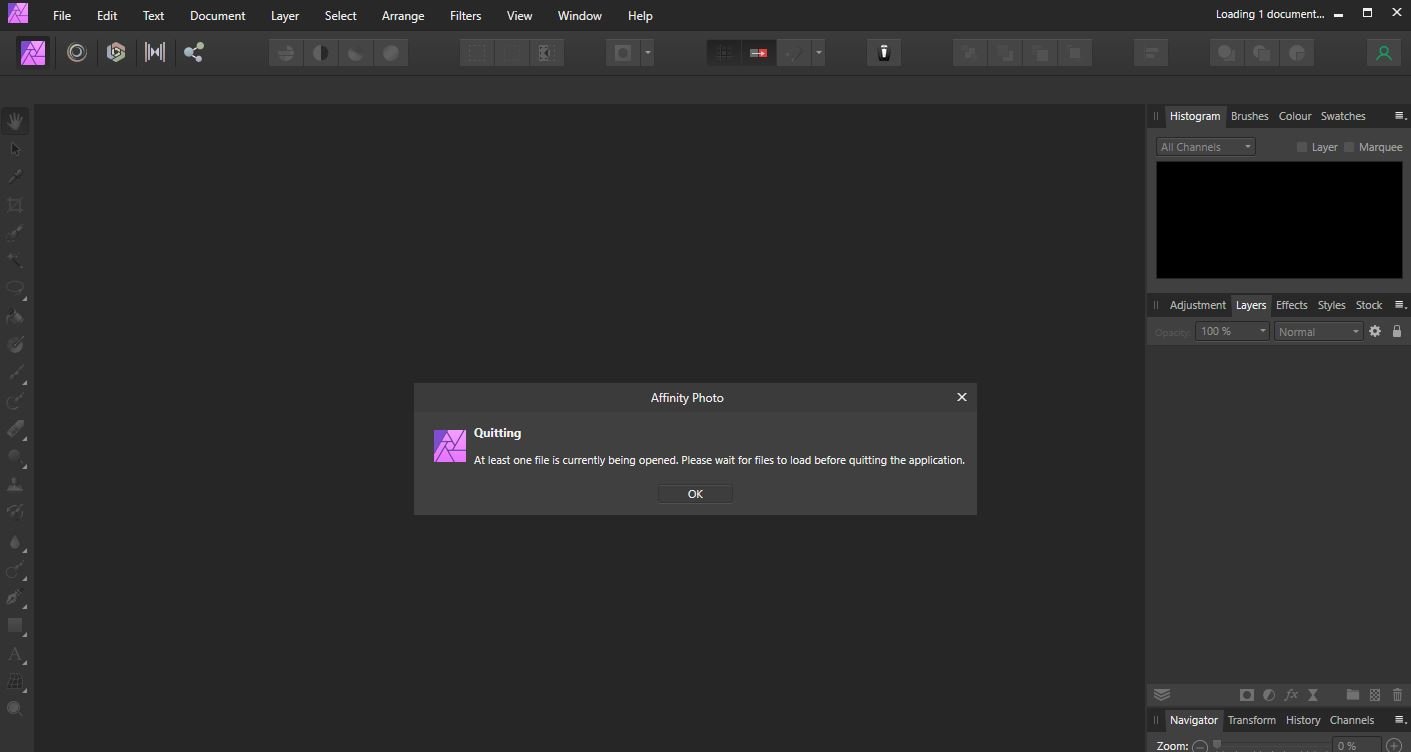The image size is (1411, 752).
Task: Switch to the Develop Persona
Action: [x=116, y=53]
